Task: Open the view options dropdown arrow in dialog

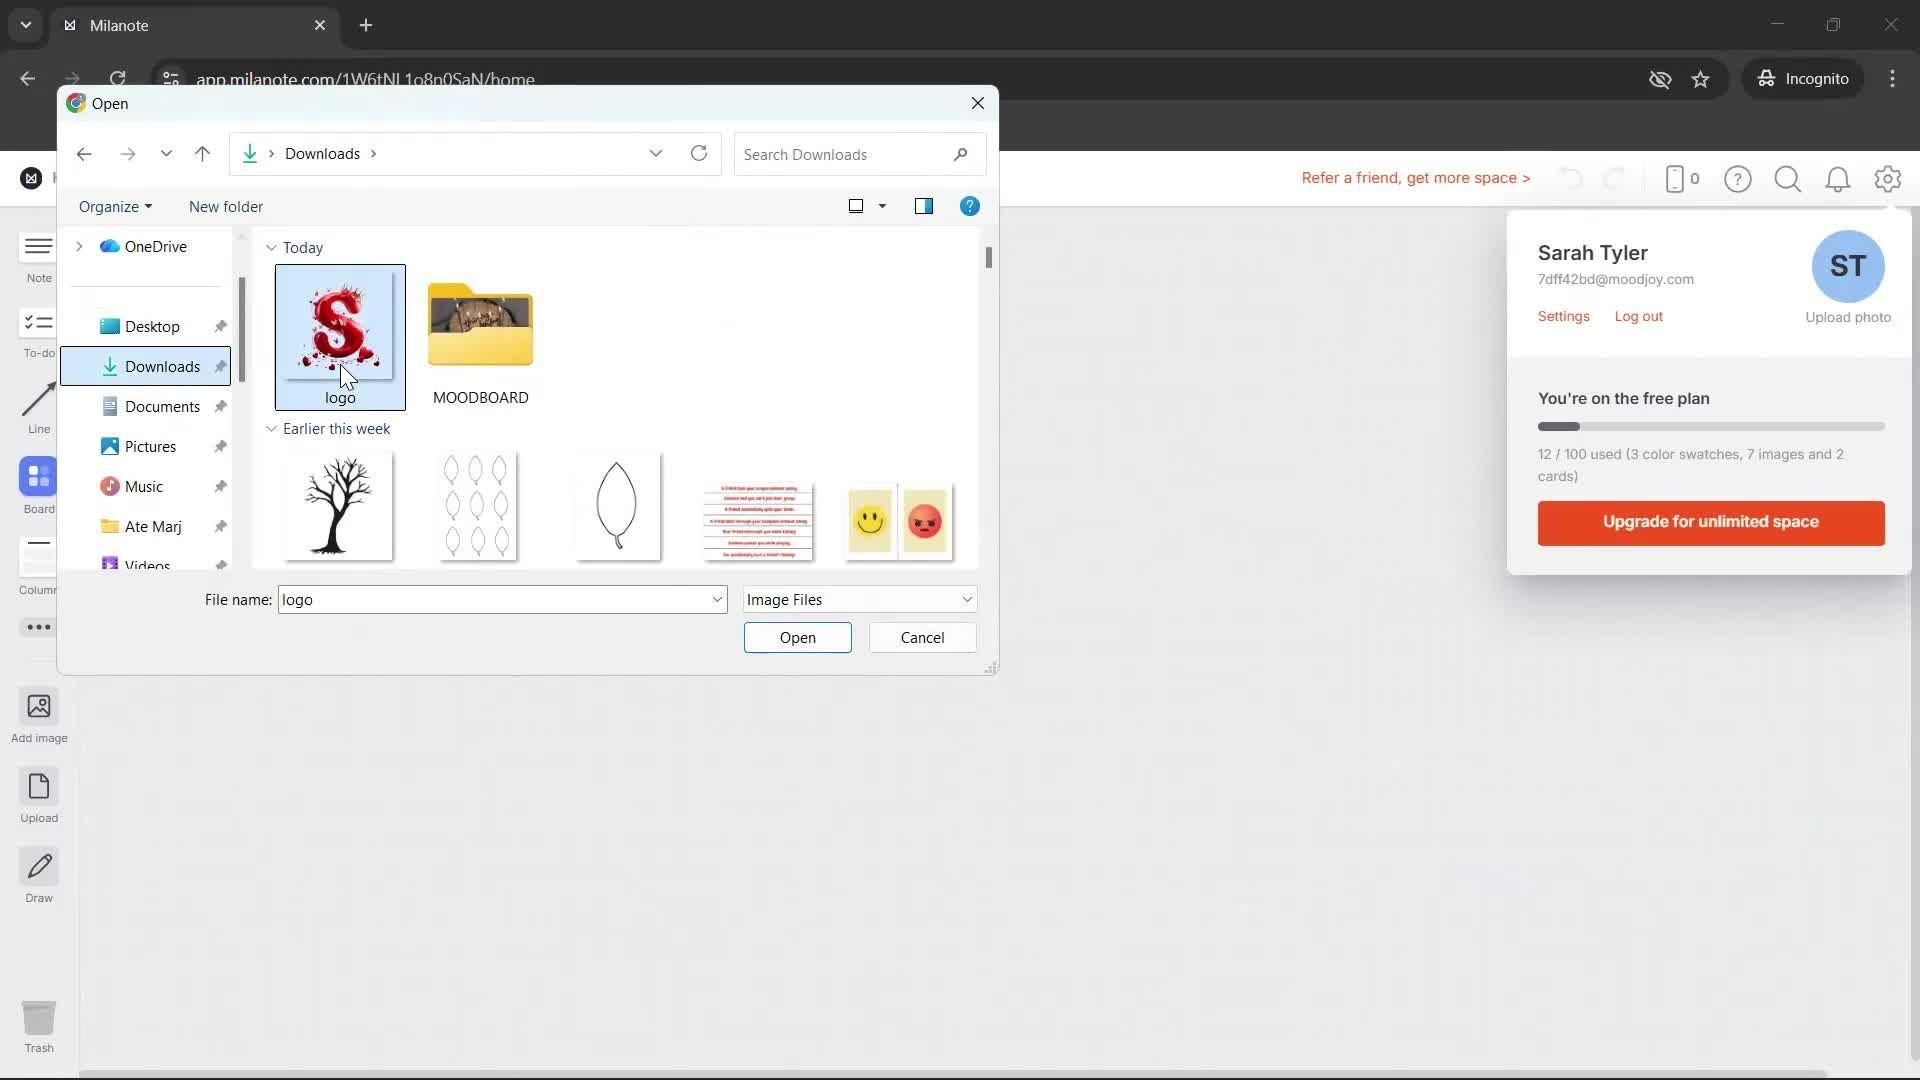Action: 881,206
